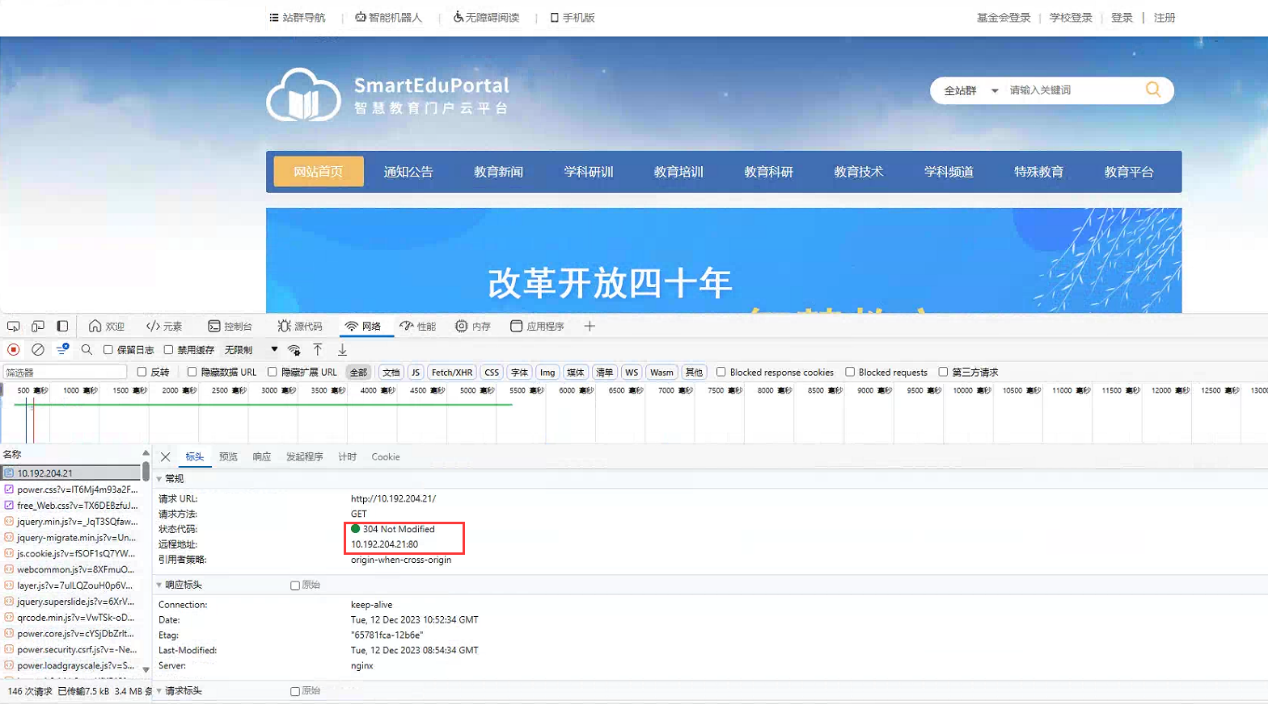Screen dimensions: 1268x704
Task: Open the 无限制 throttling dropdown
Action: (251, 350)
